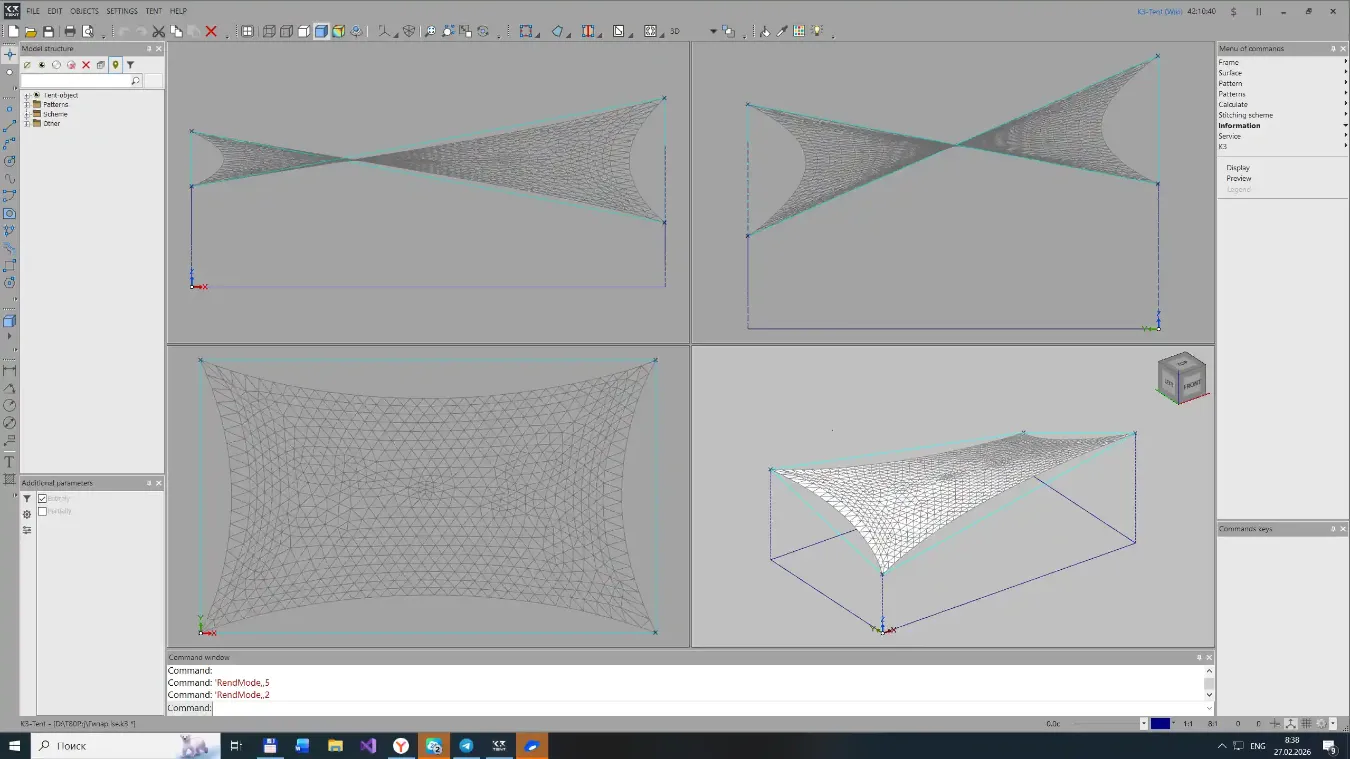
Task: Open the OBJECTS menu
Action: 84,11
